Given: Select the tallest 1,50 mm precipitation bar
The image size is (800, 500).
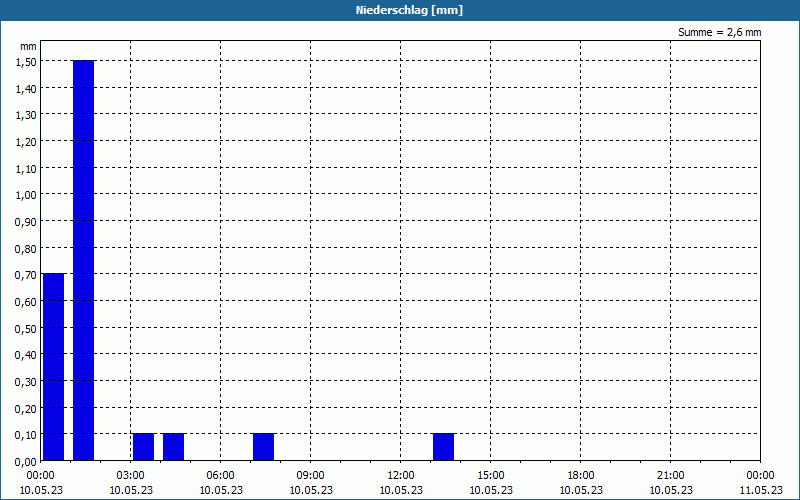Looking at the screenshot, I should pyautogui.click(x=84, y=260).
